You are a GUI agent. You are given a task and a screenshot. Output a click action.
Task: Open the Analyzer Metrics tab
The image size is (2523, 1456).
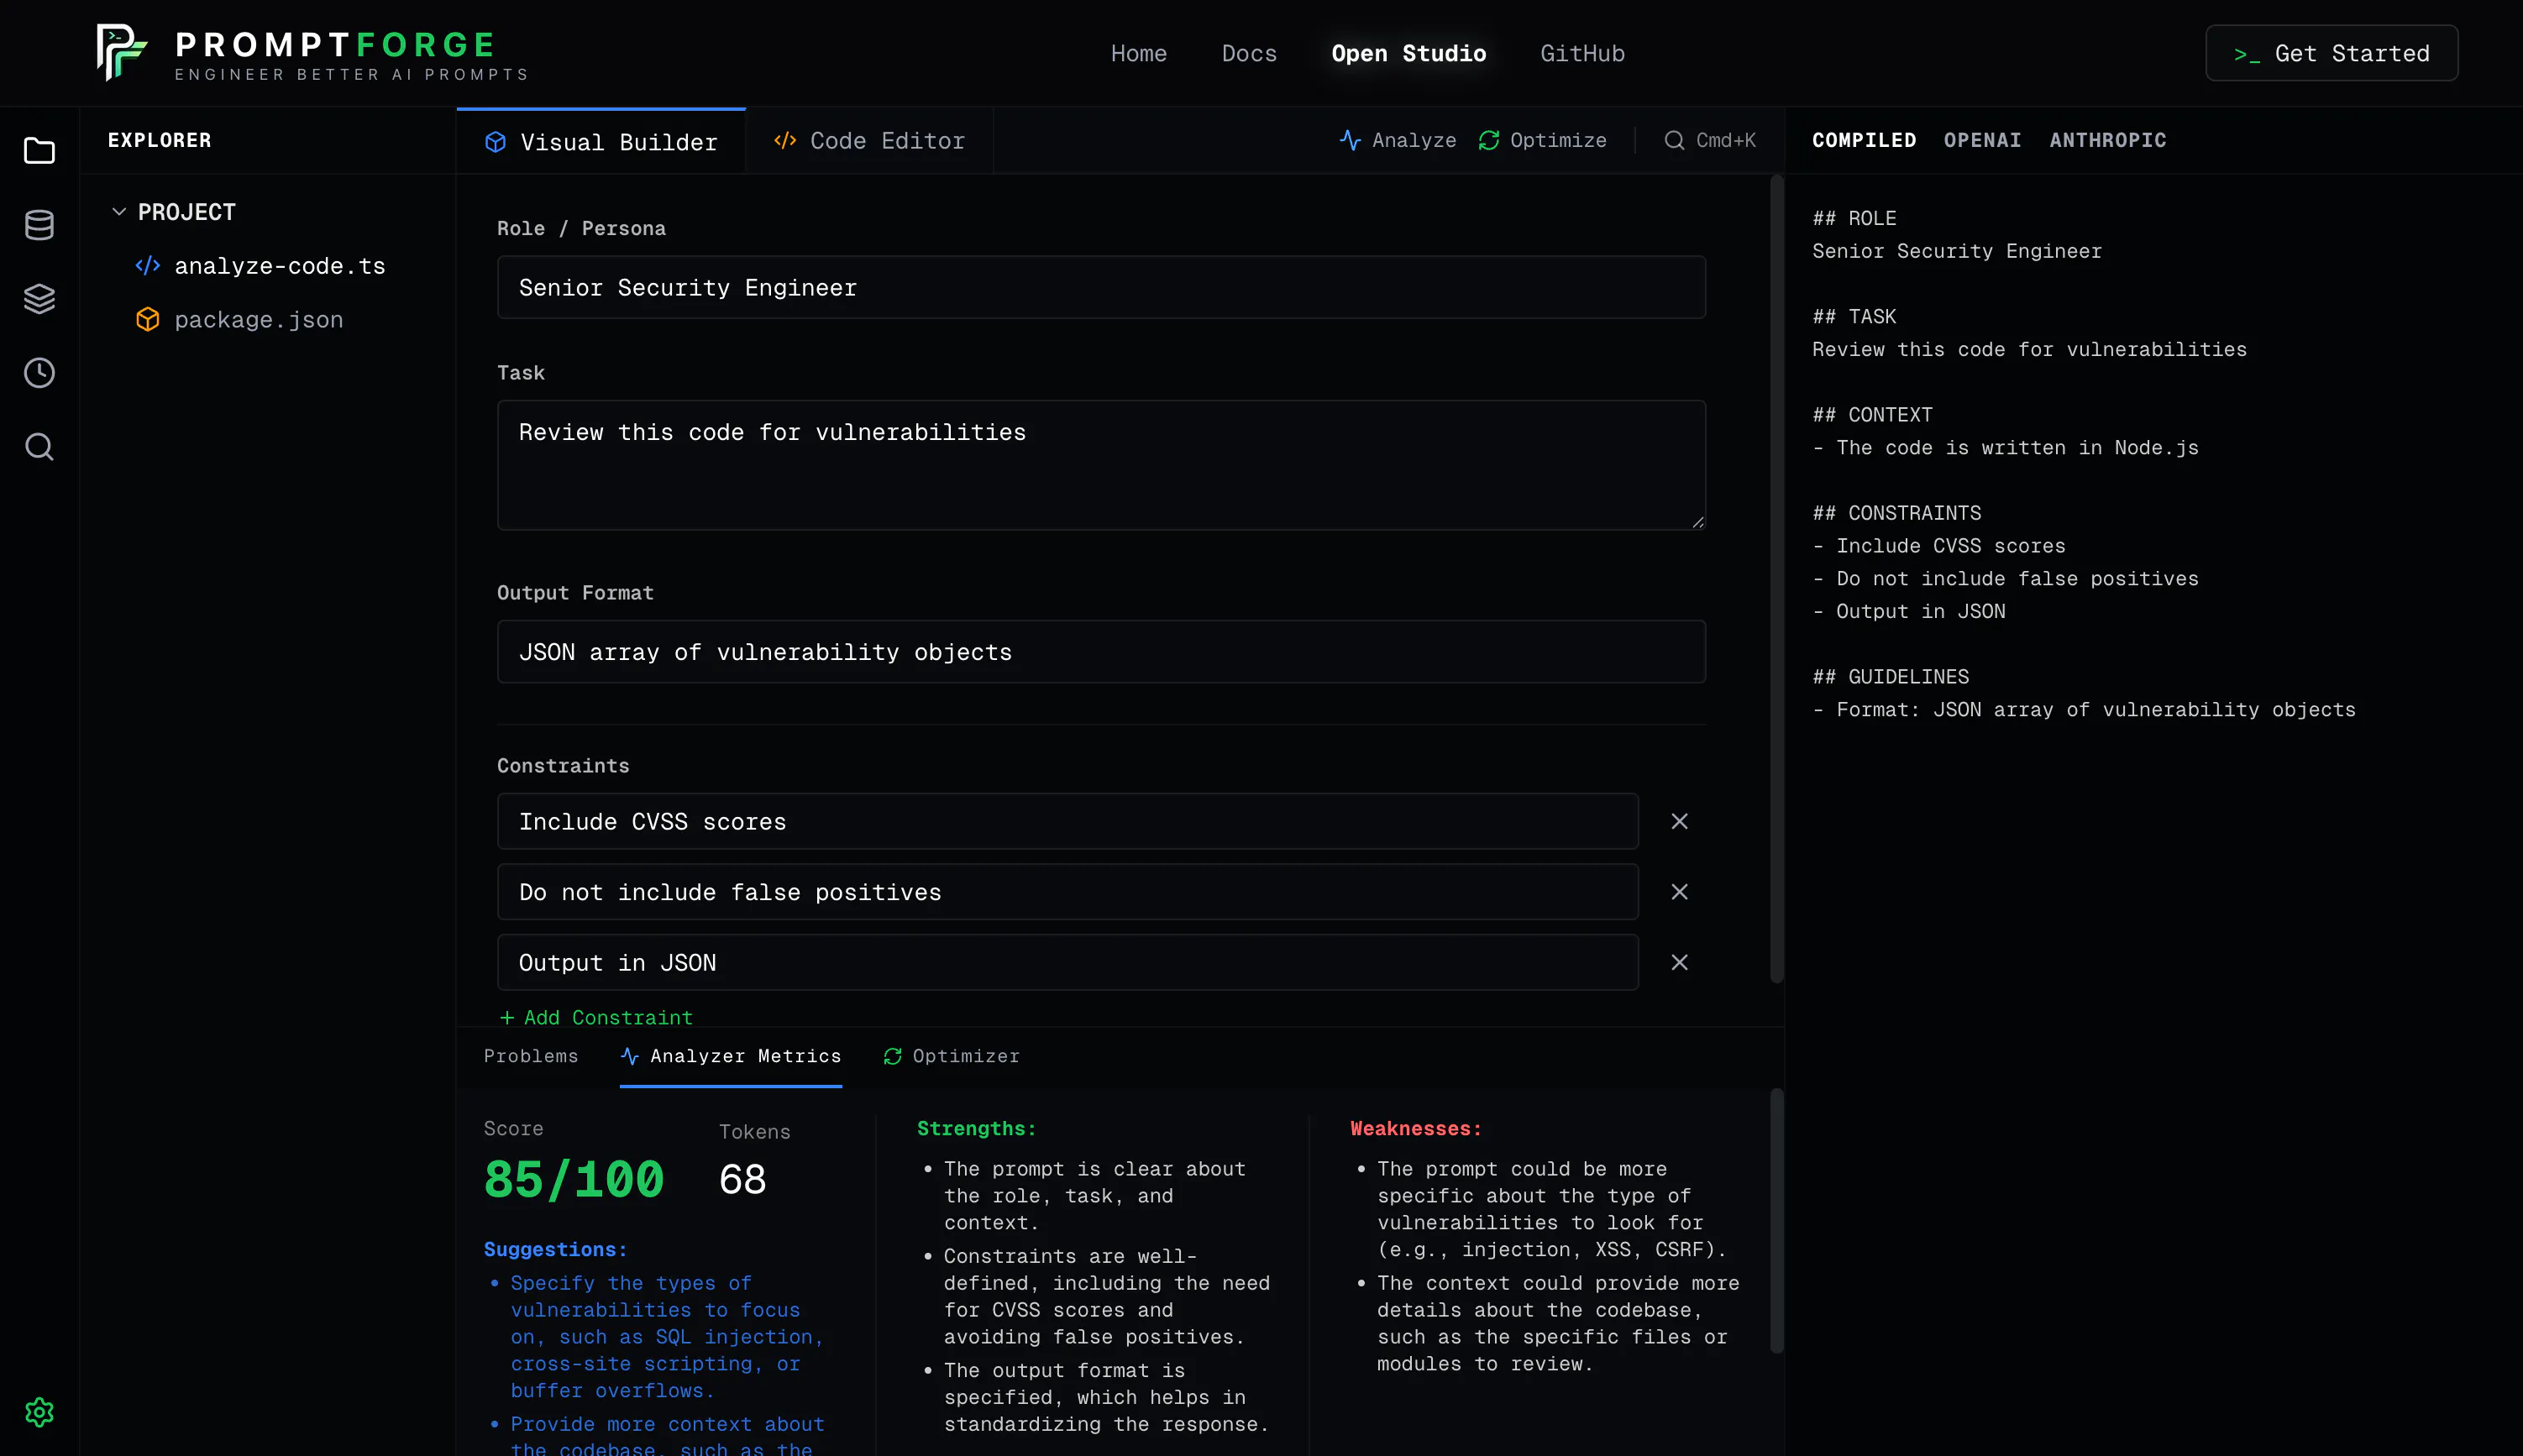pos(730,1056)
